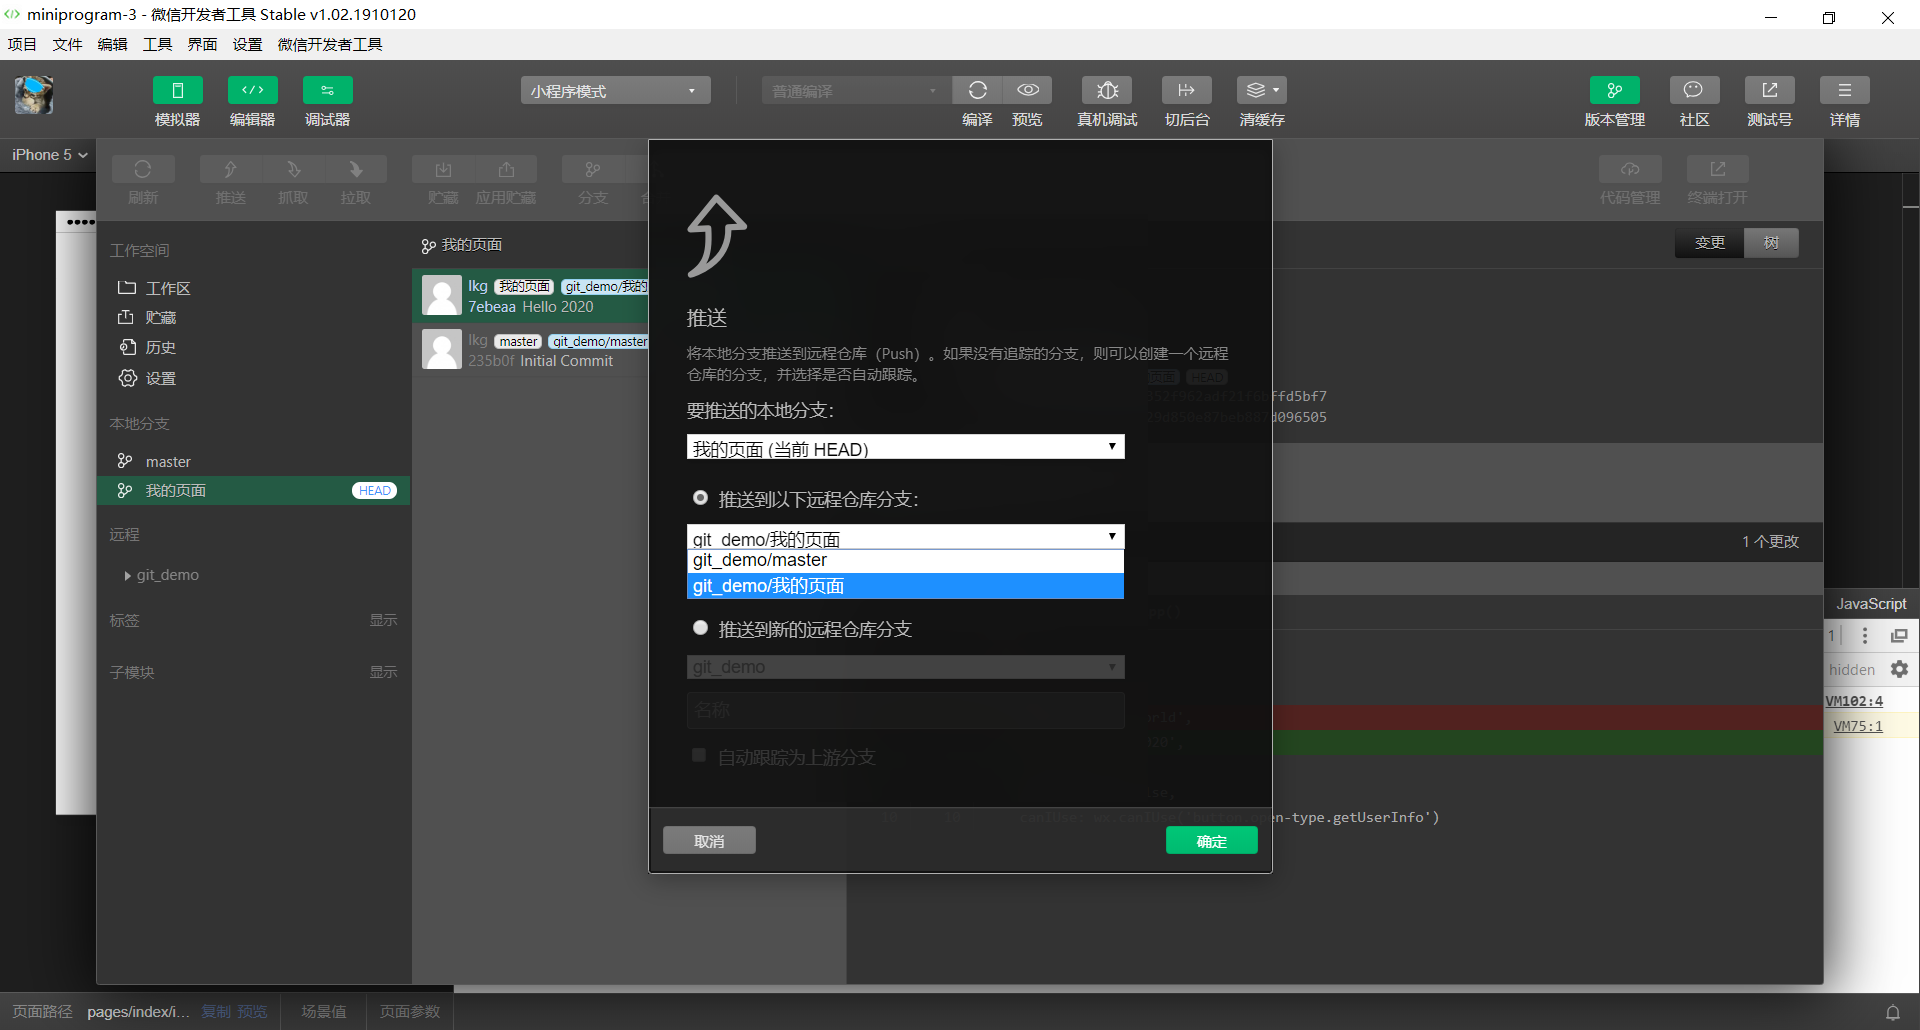Start real device debugging
The width and height of the screenshot is (1920, 1030).
point(1107,90)
